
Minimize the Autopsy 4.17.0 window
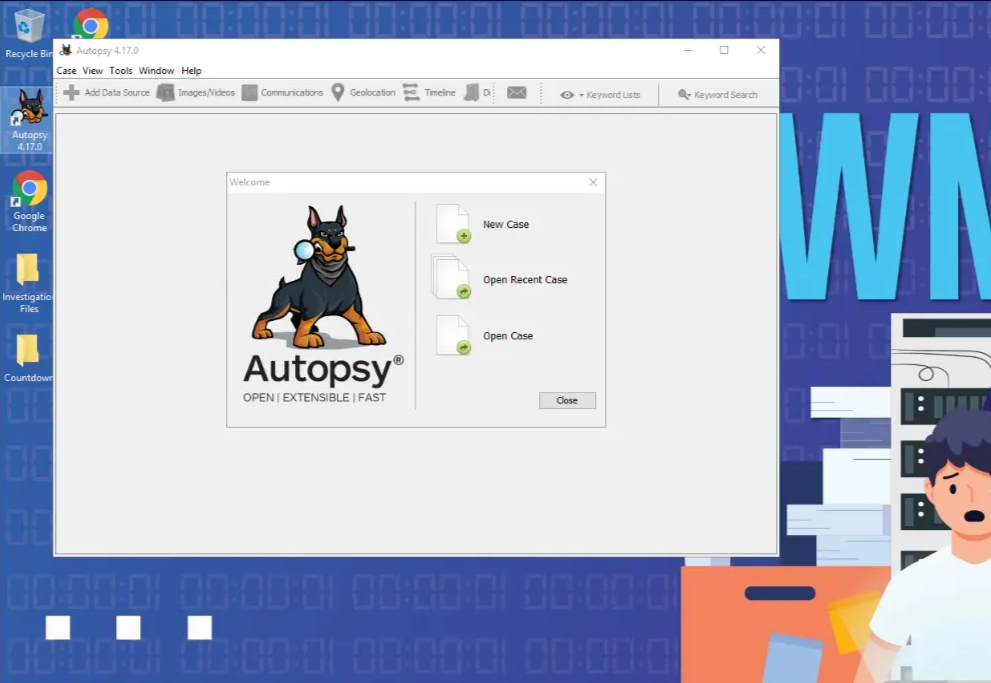(x=688, y=50)
